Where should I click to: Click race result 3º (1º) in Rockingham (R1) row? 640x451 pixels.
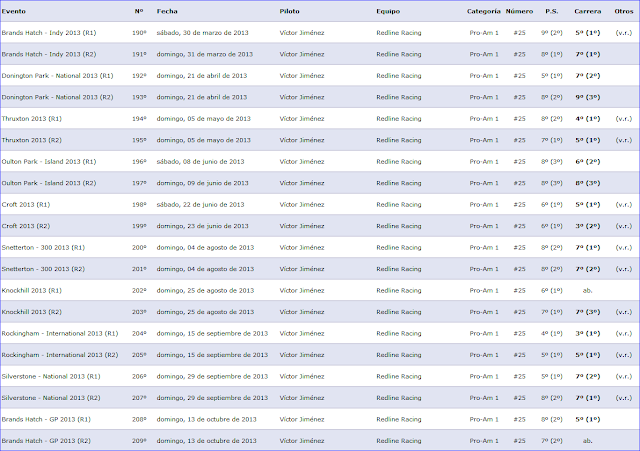click(588, 333)
